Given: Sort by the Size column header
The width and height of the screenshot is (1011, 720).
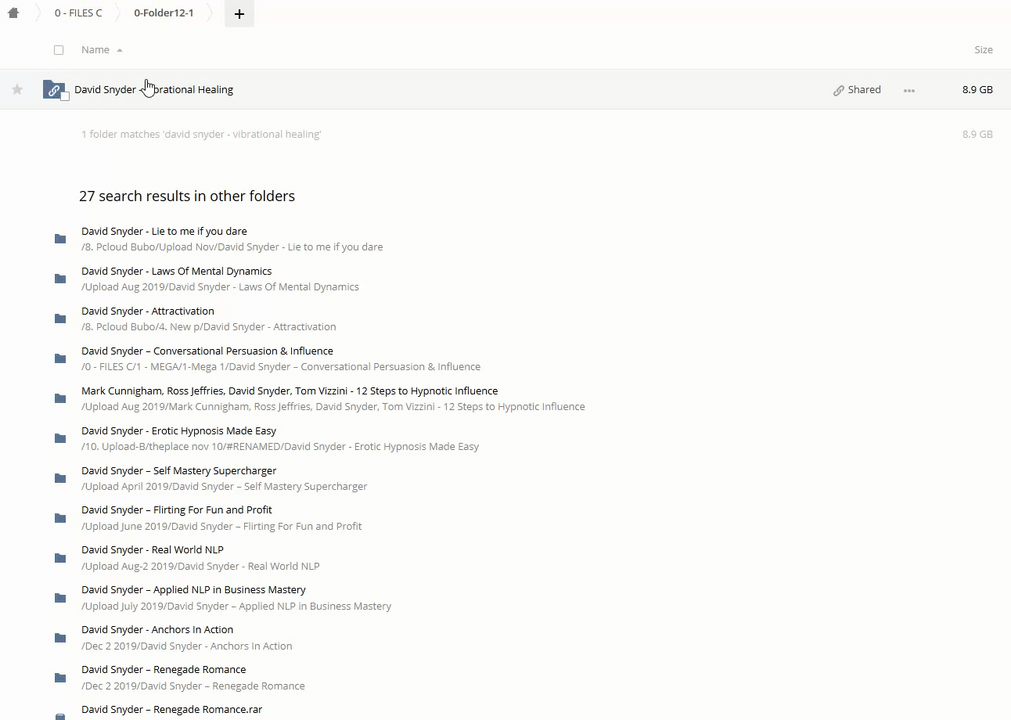Looking at the screenshot, I should (x=983, y=50).
